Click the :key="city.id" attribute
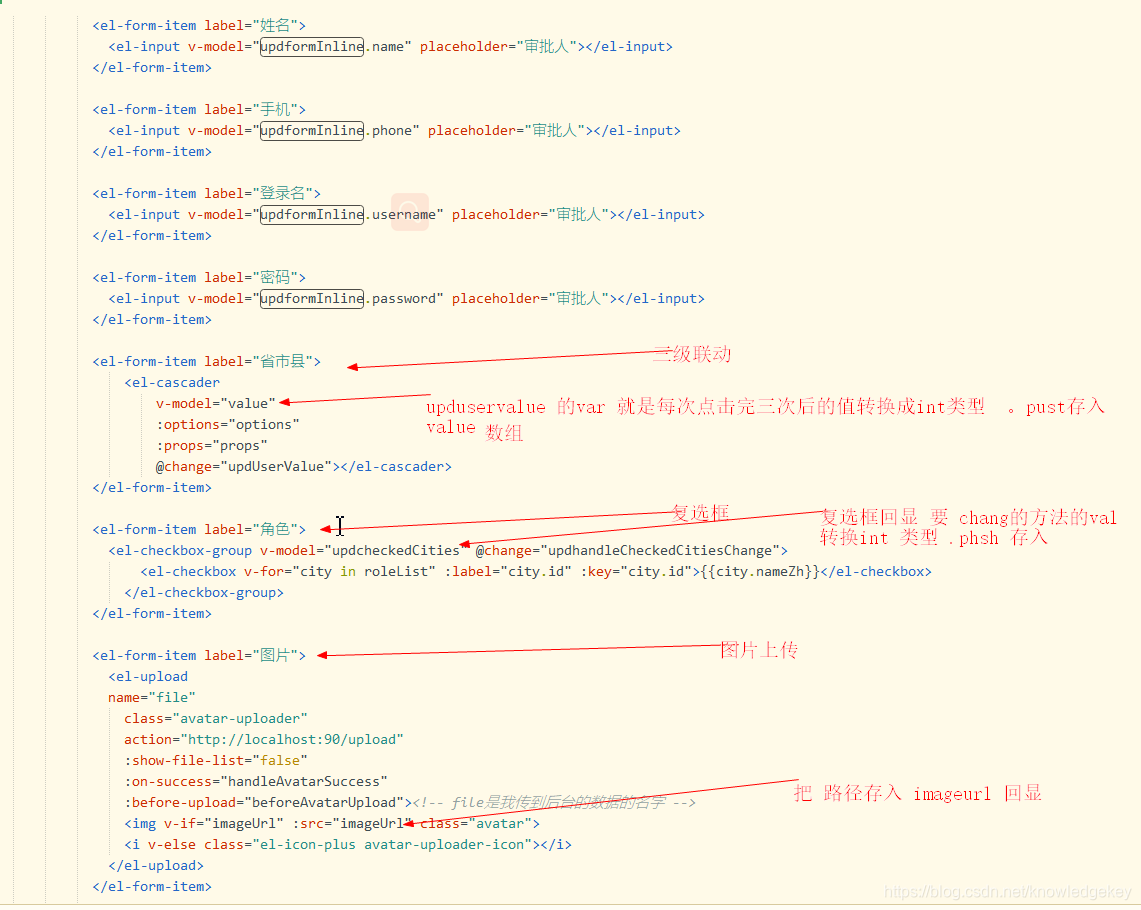1141x910 pixels. pos(637,572)
